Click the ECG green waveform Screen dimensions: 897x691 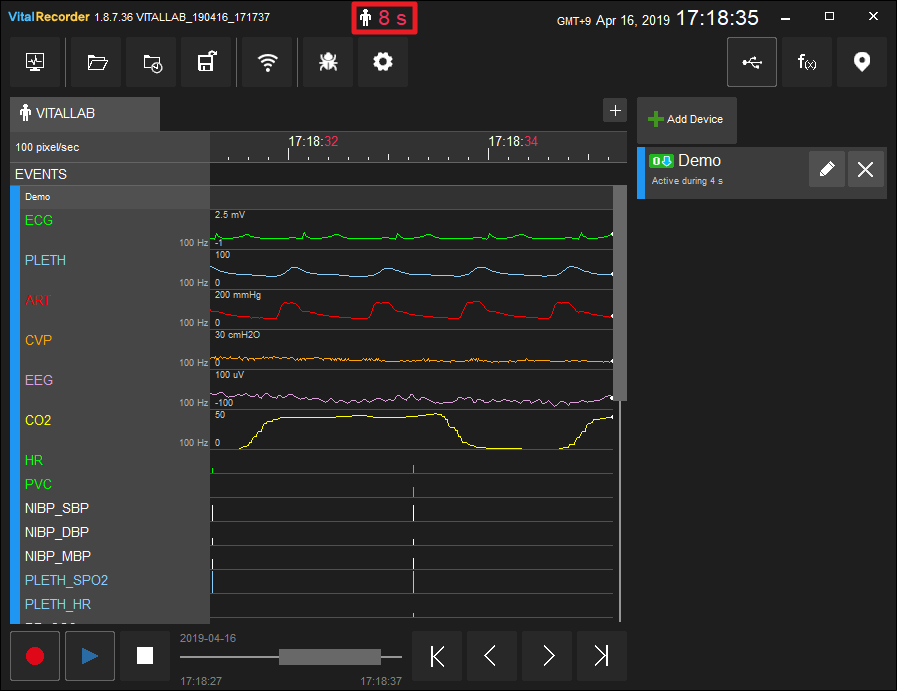click(411, 236)
